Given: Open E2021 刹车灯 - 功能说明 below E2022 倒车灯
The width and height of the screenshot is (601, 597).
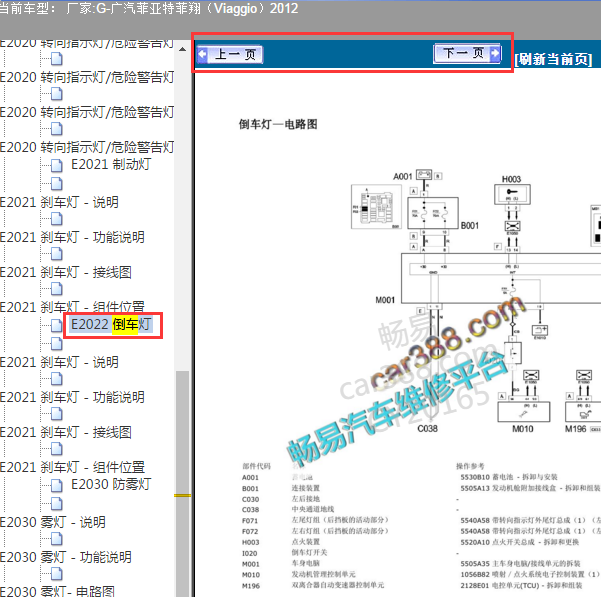Looking at the screenshot, I should pos(72,397).
